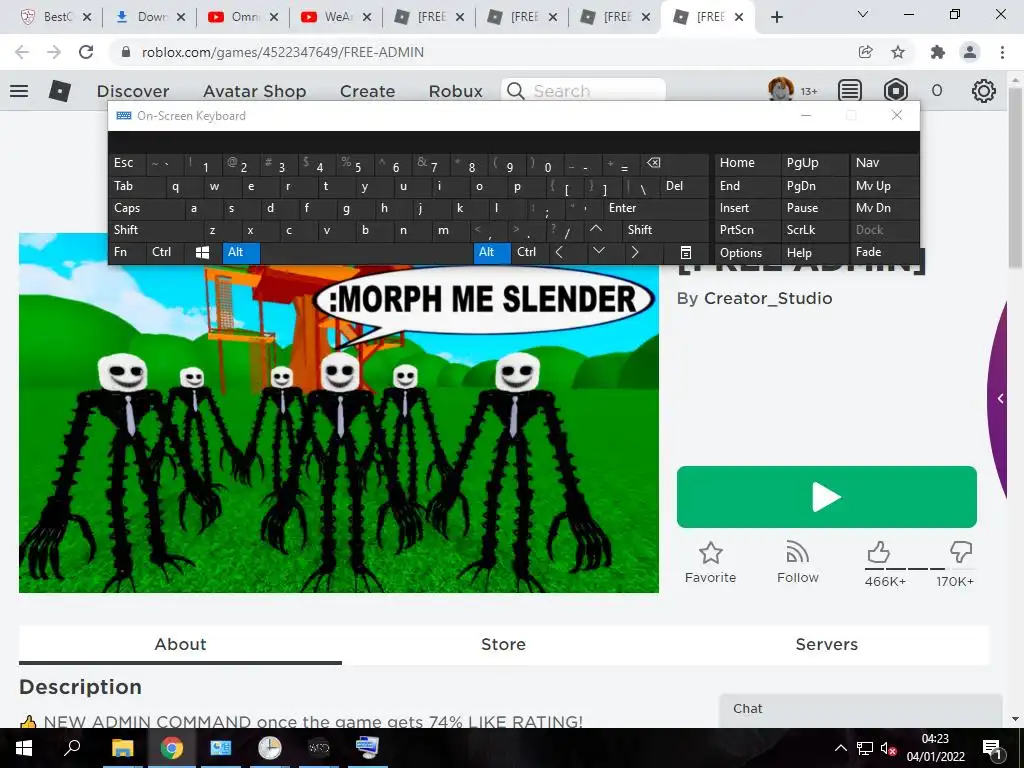Click the Enter key on On-Screen Keyboard

tap(655, 208)
